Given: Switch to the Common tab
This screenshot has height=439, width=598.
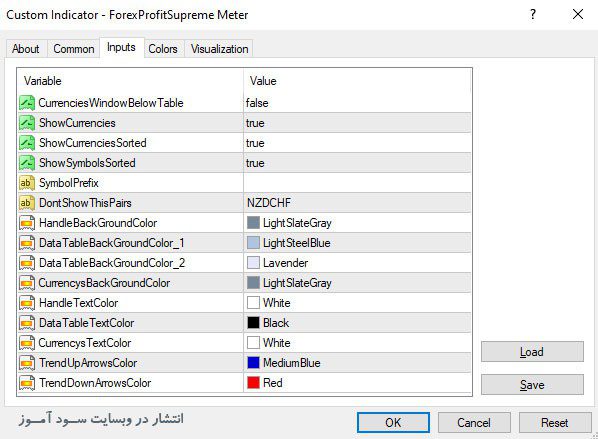Looking at the screenshot, I should pyautogui.click(x=74, y=49).
